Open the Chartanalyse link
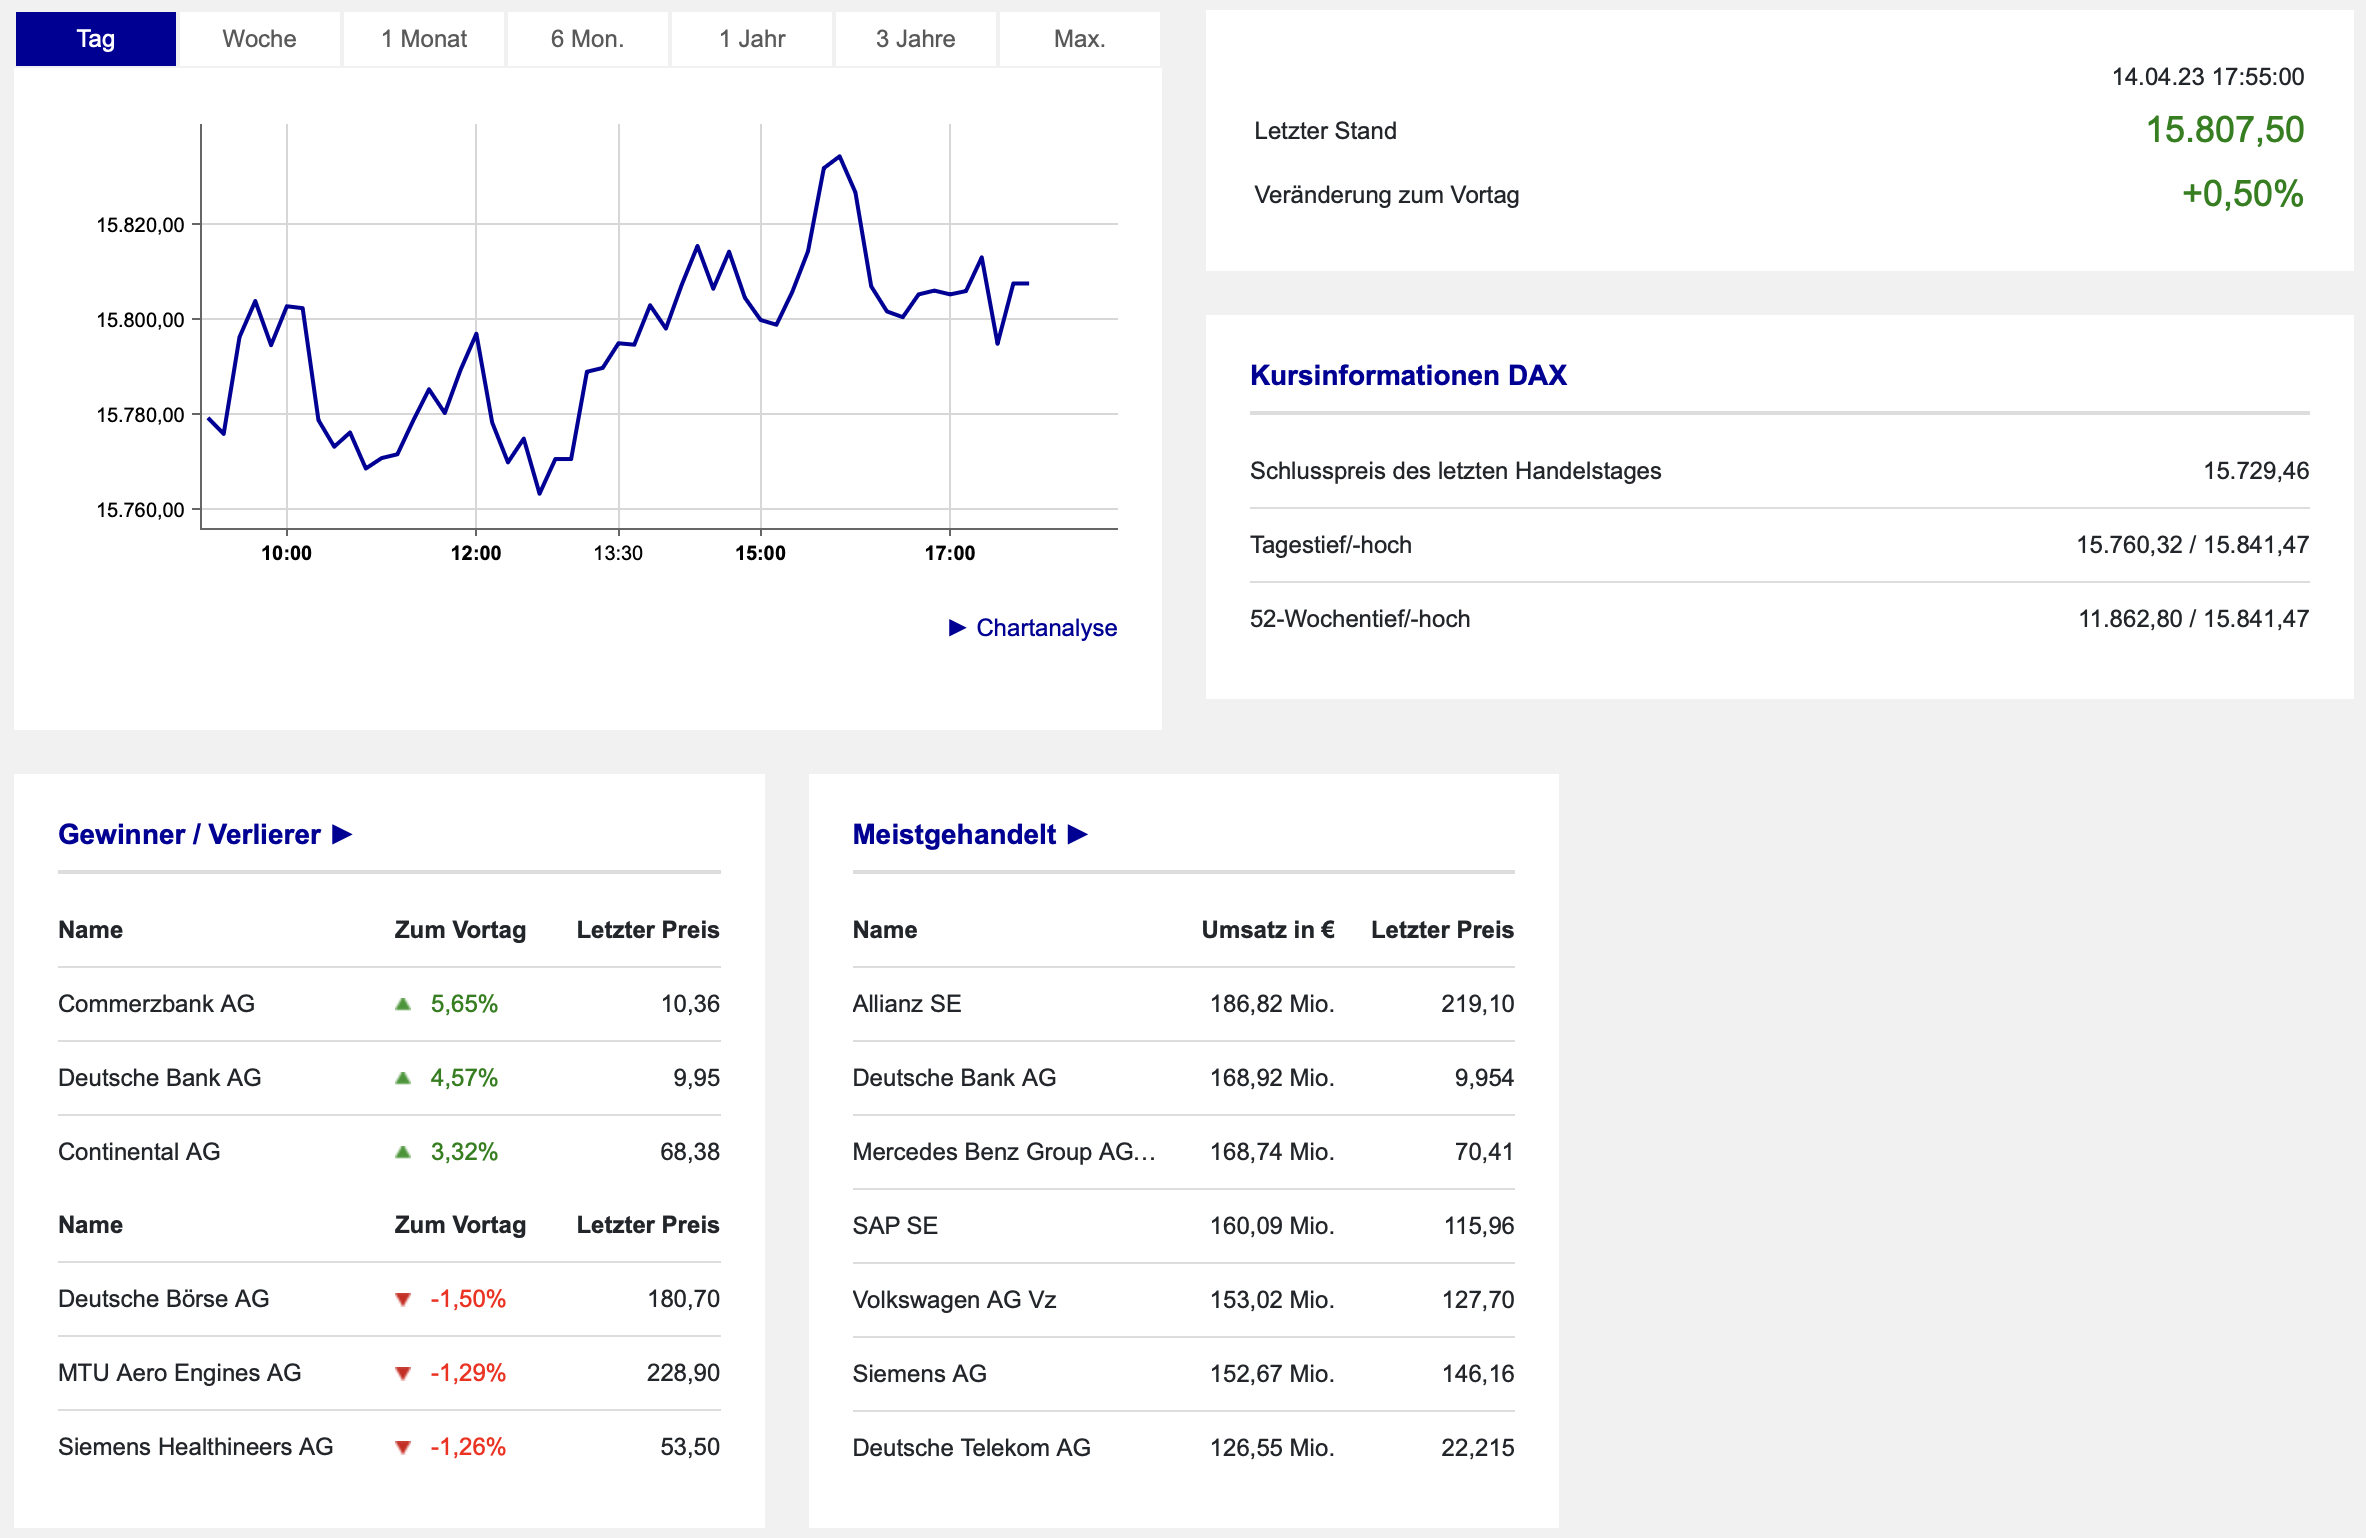The image size is (2366, 1538). 1046,628
